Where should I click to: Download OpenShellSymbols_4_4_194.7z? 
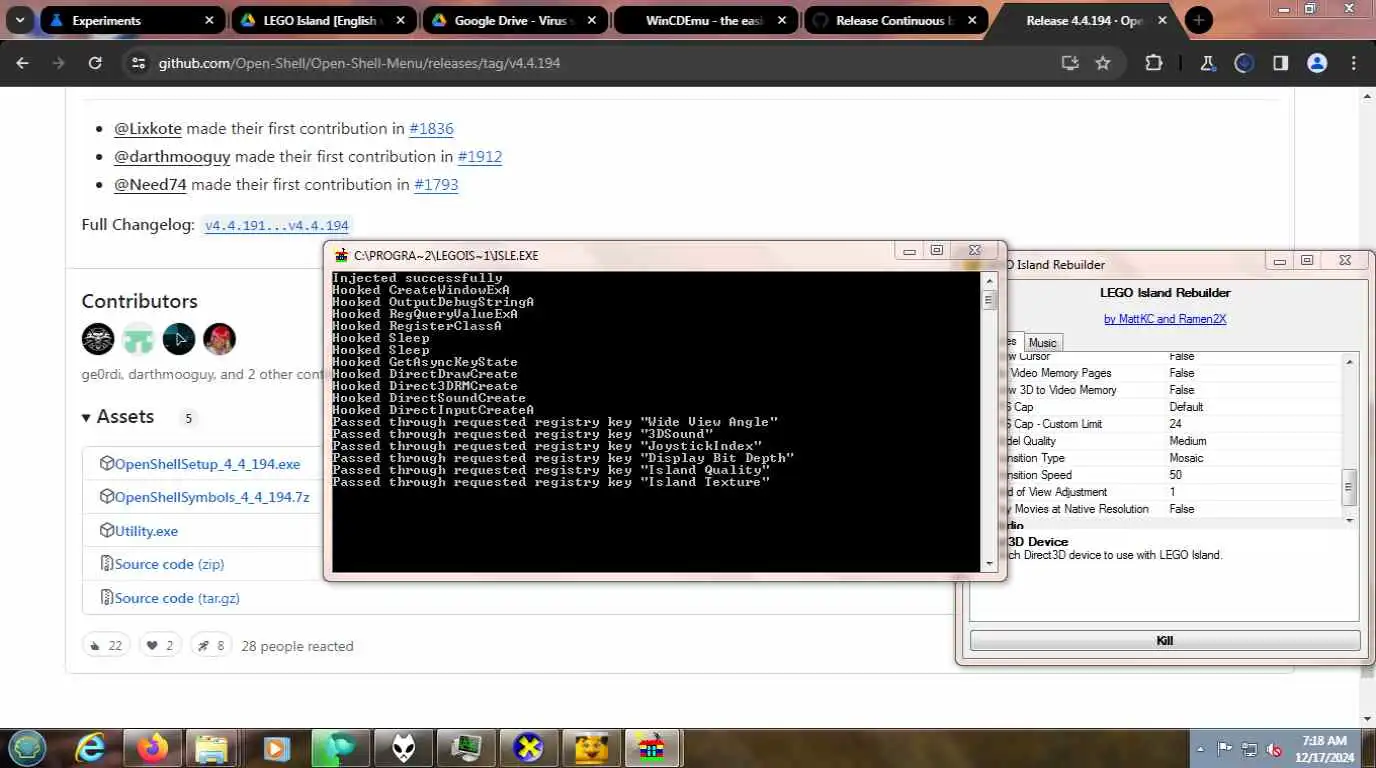click(x=212, y=497)
